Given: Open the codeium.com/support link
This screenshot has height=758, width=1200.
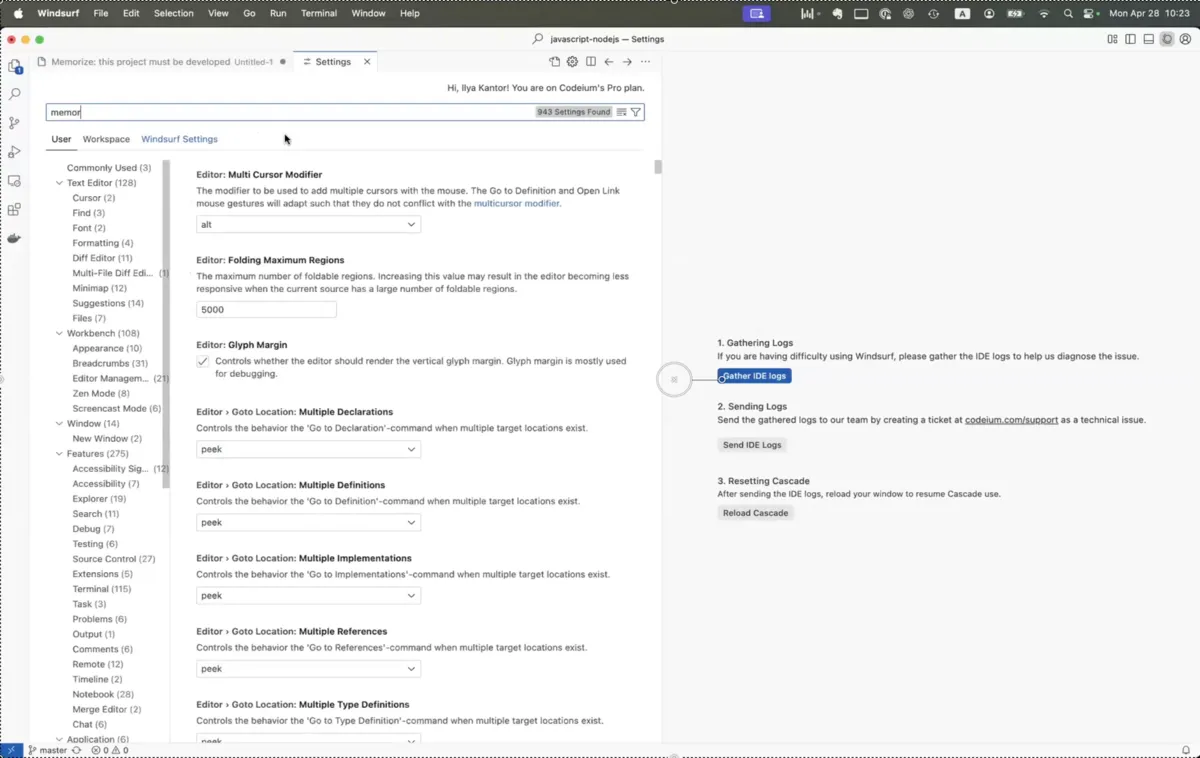Looking at the screenshot, I should point(1011,420).
